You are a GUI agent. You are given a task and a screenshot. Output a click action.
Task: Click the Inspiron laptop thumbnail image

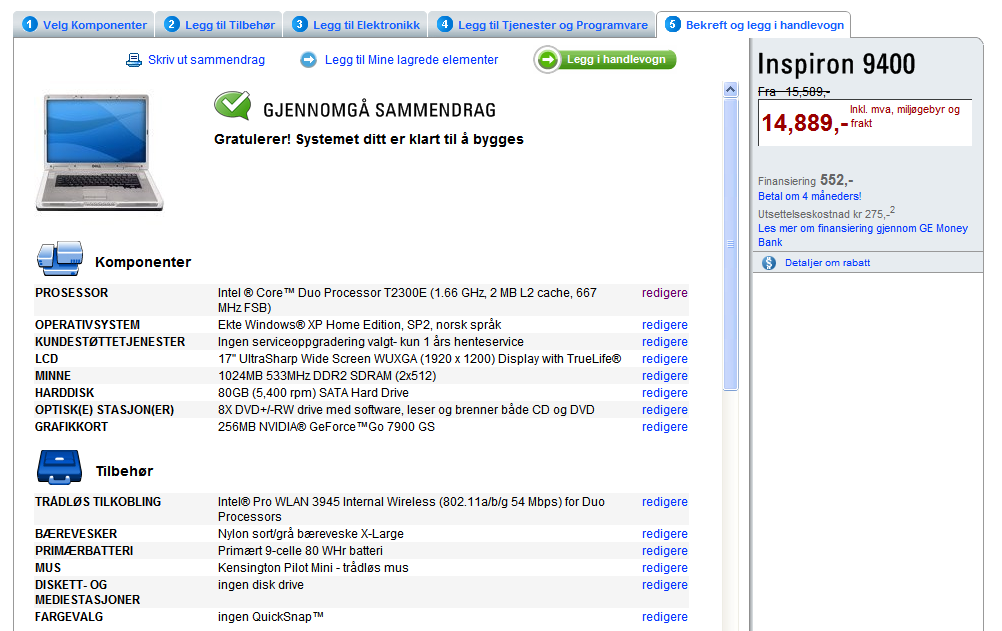(x=100, y=152)
